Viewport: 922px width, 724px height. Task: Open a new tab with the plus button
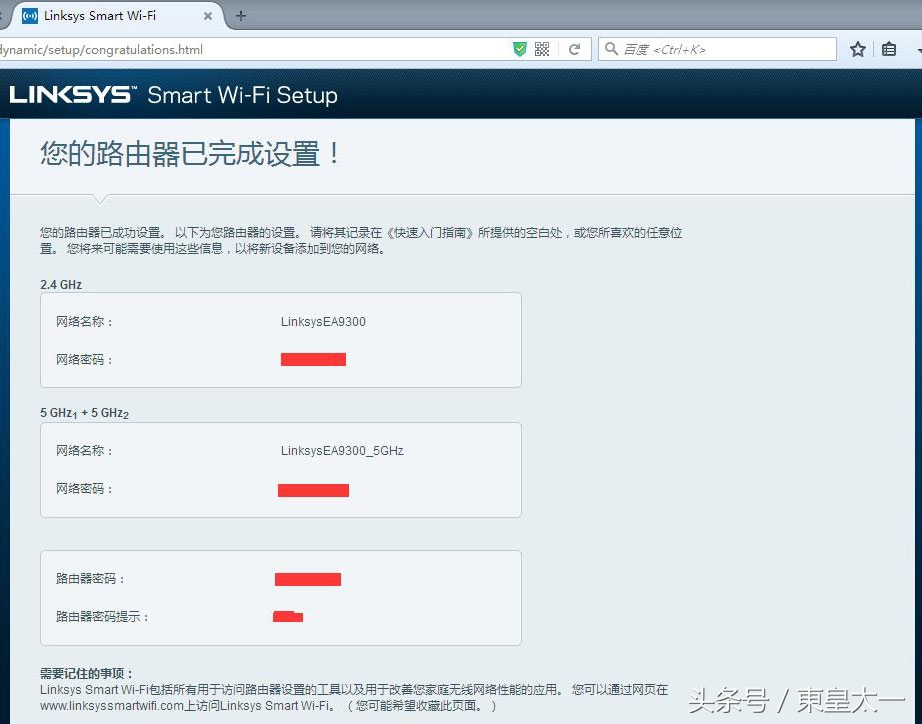240,15
